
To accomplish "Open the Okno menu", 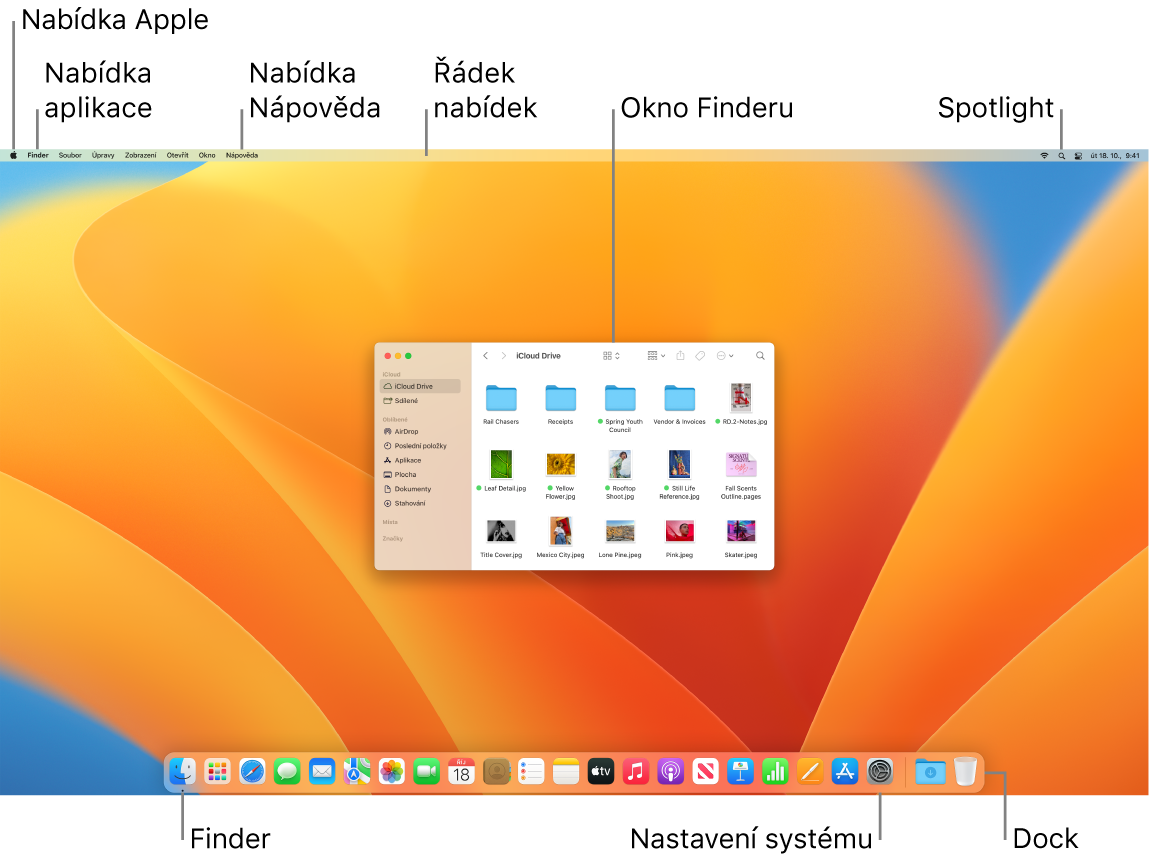I will coord(207,156).
